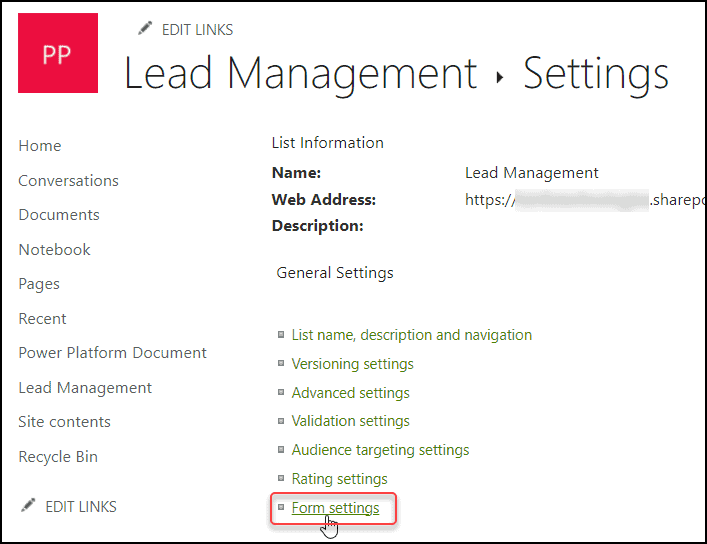Open Recycle Bin in sidebar
Image resolution: width=707 pixels, height=544 pixels.
pos(58,456)
